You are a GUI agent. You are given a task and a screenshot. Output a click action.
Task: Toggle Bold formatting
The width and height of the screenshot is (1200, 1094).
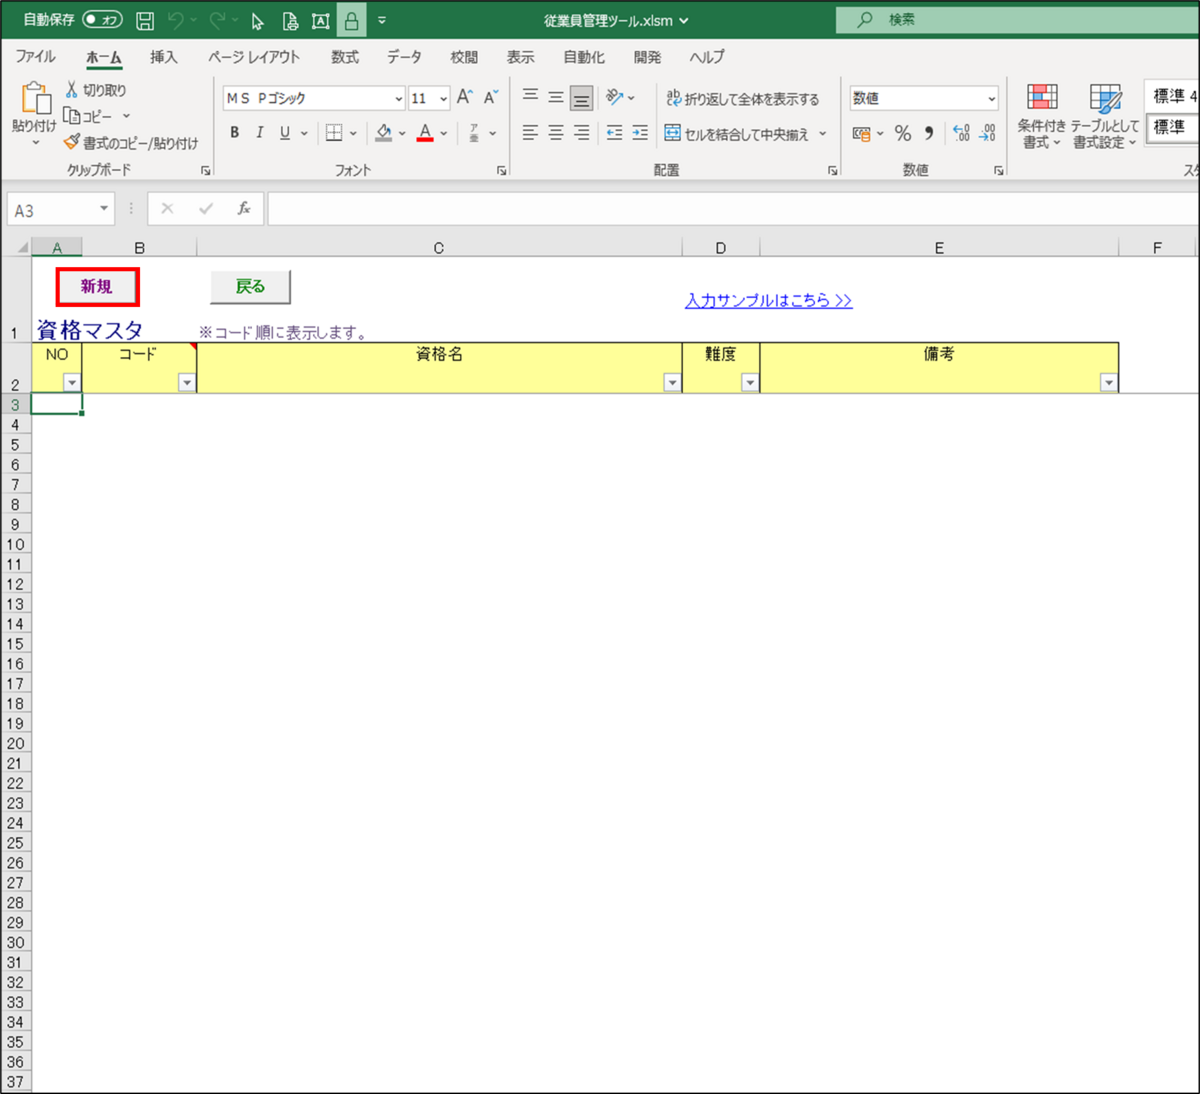coord(234,133)
